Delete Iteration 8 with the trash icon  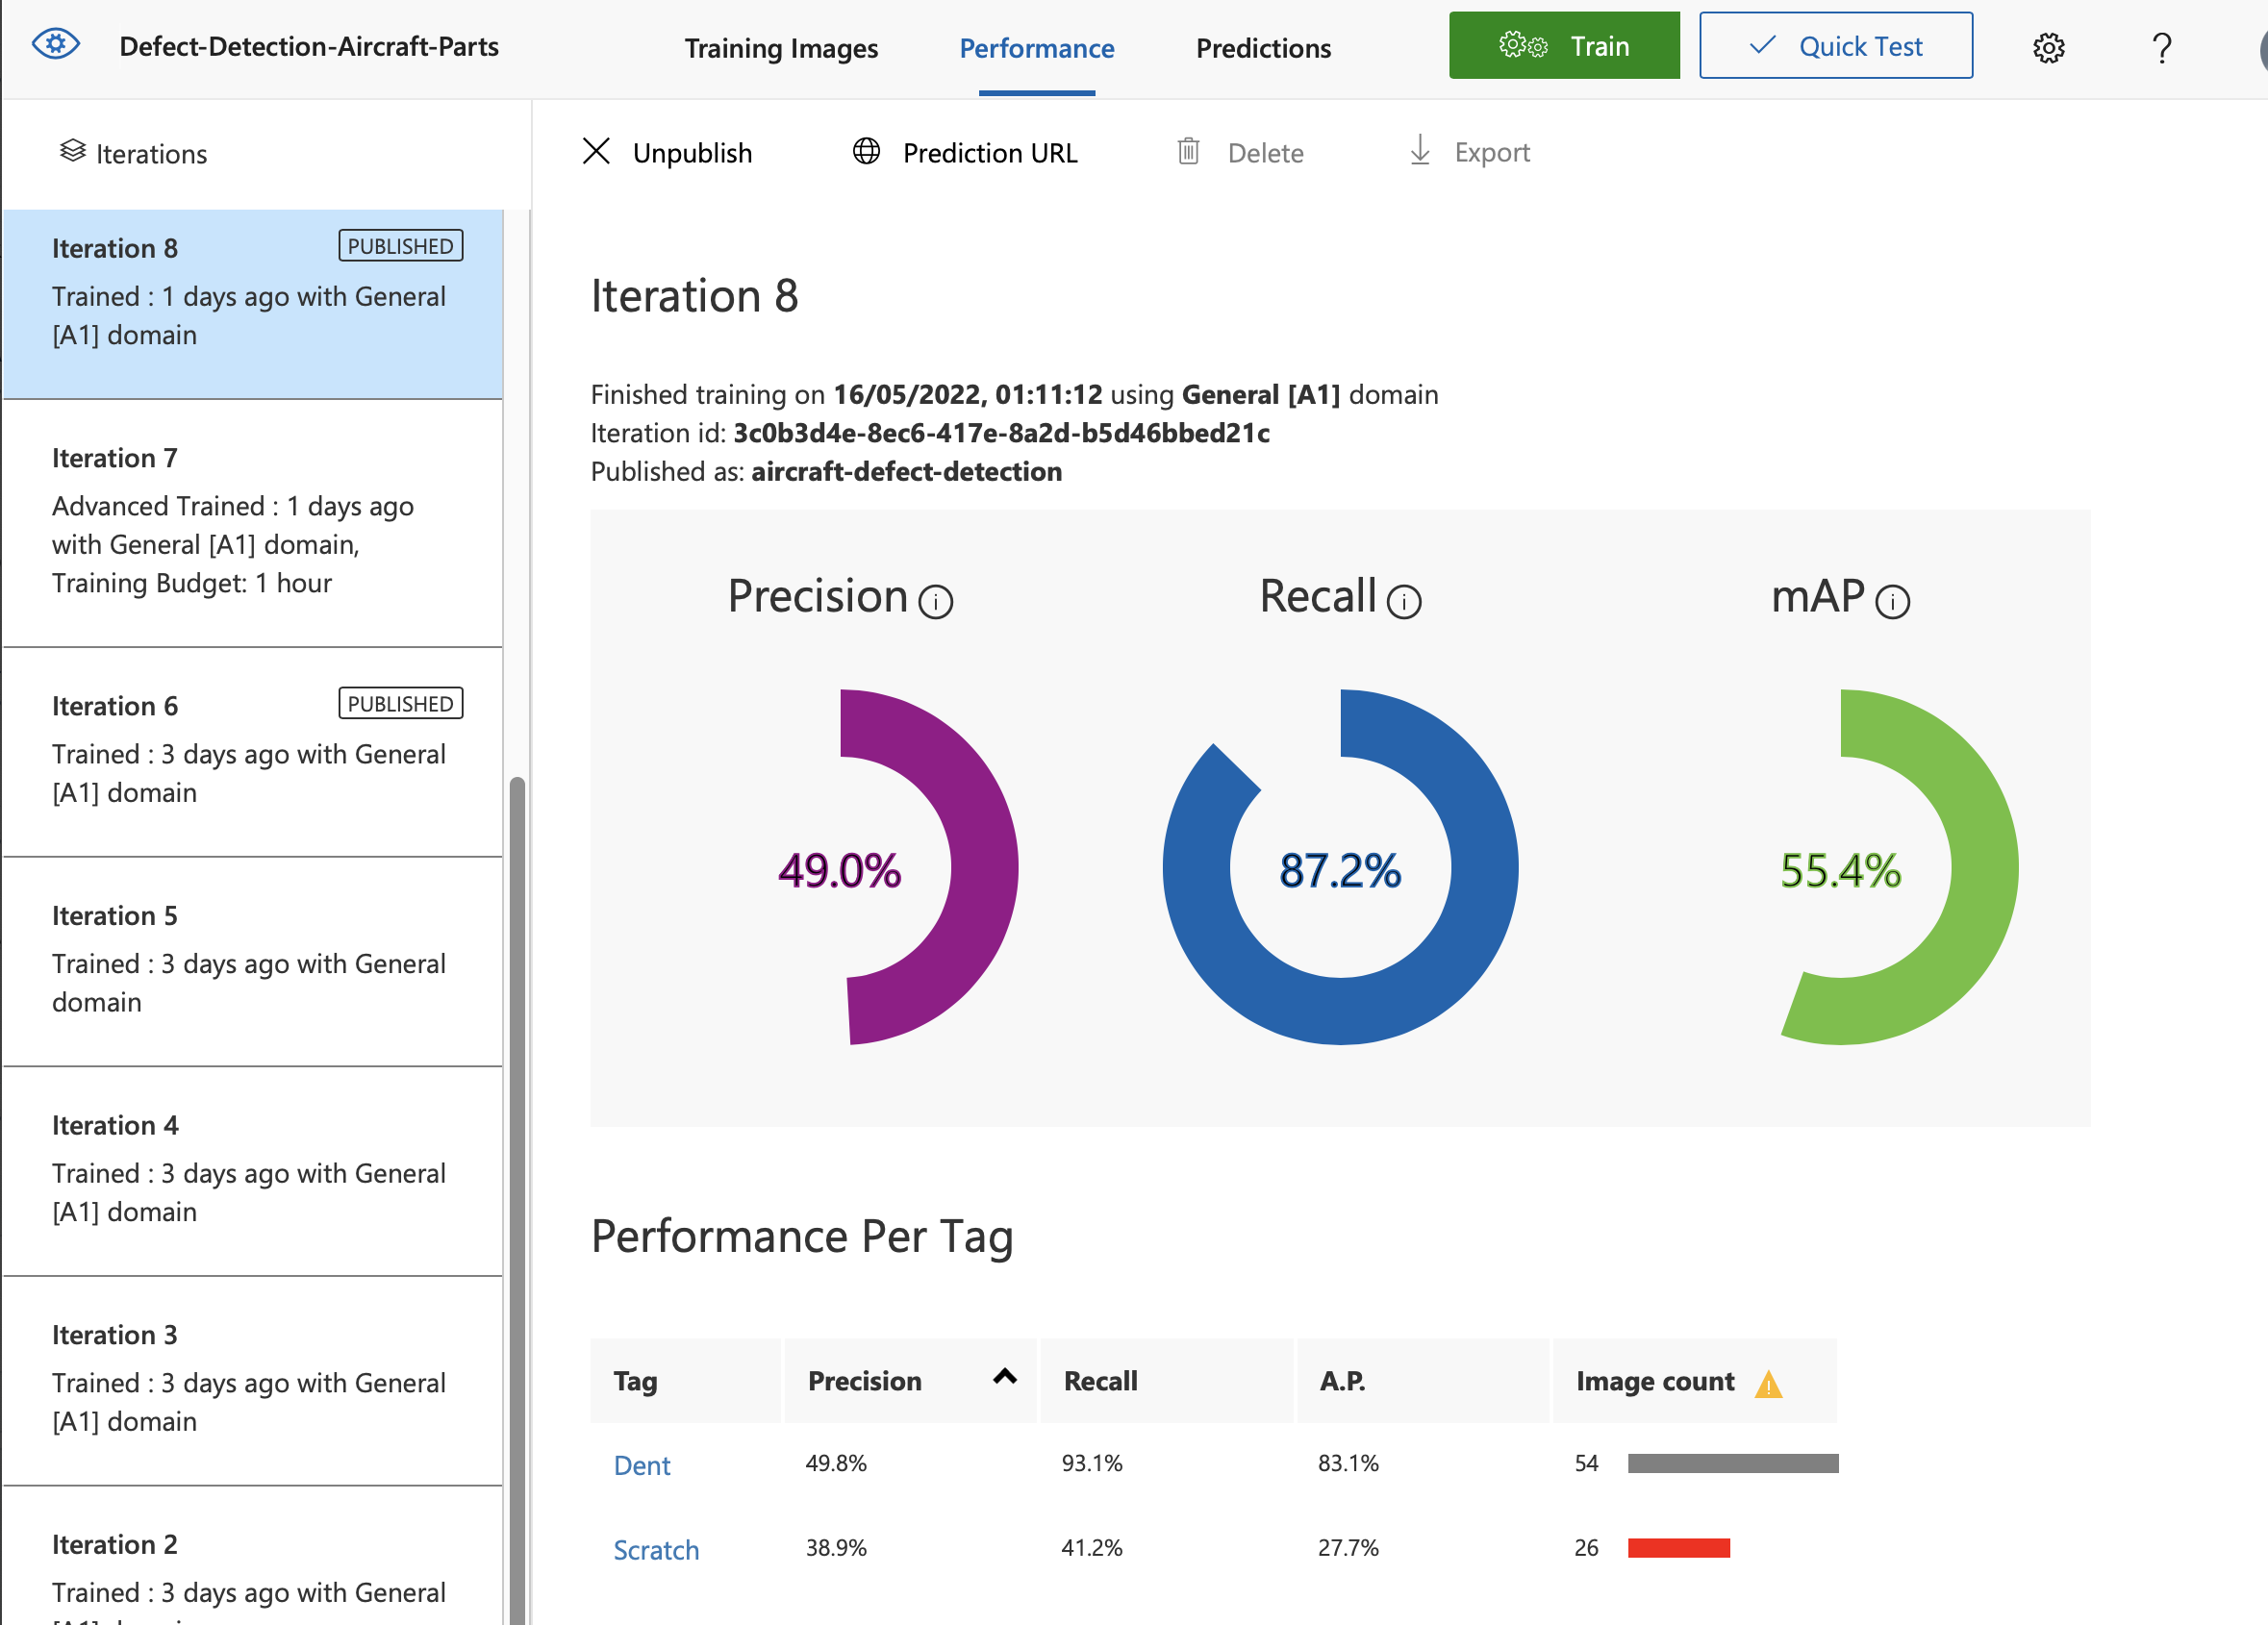1189,152
